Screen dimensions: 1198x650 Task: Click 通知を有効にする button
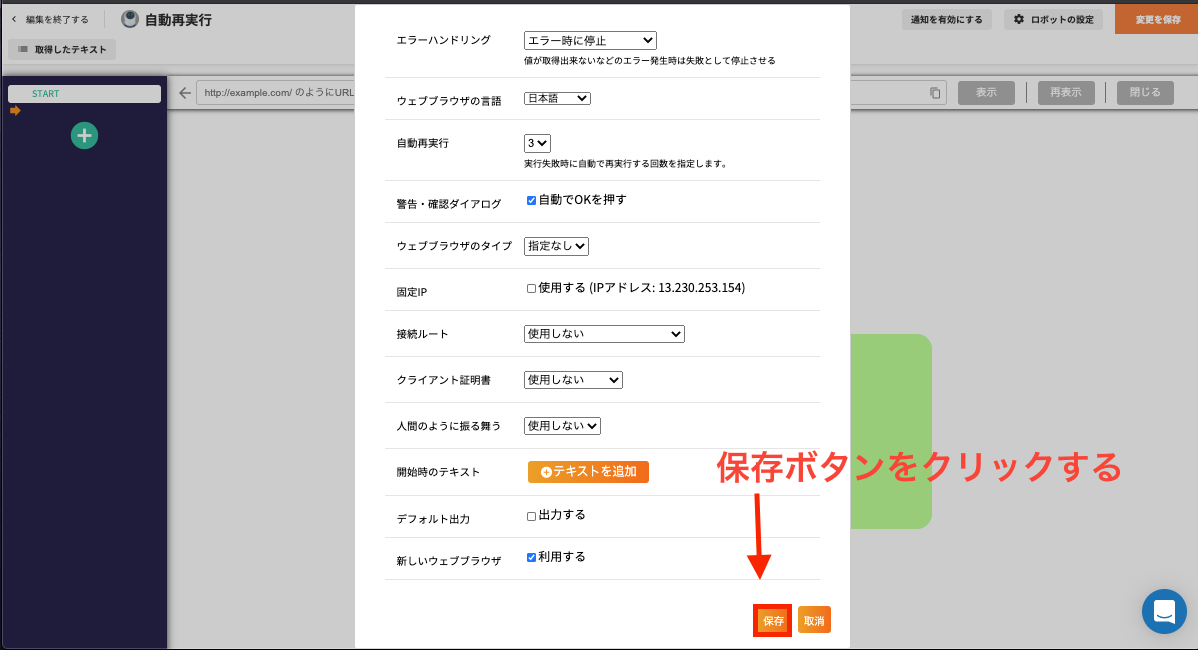(947, 20)
